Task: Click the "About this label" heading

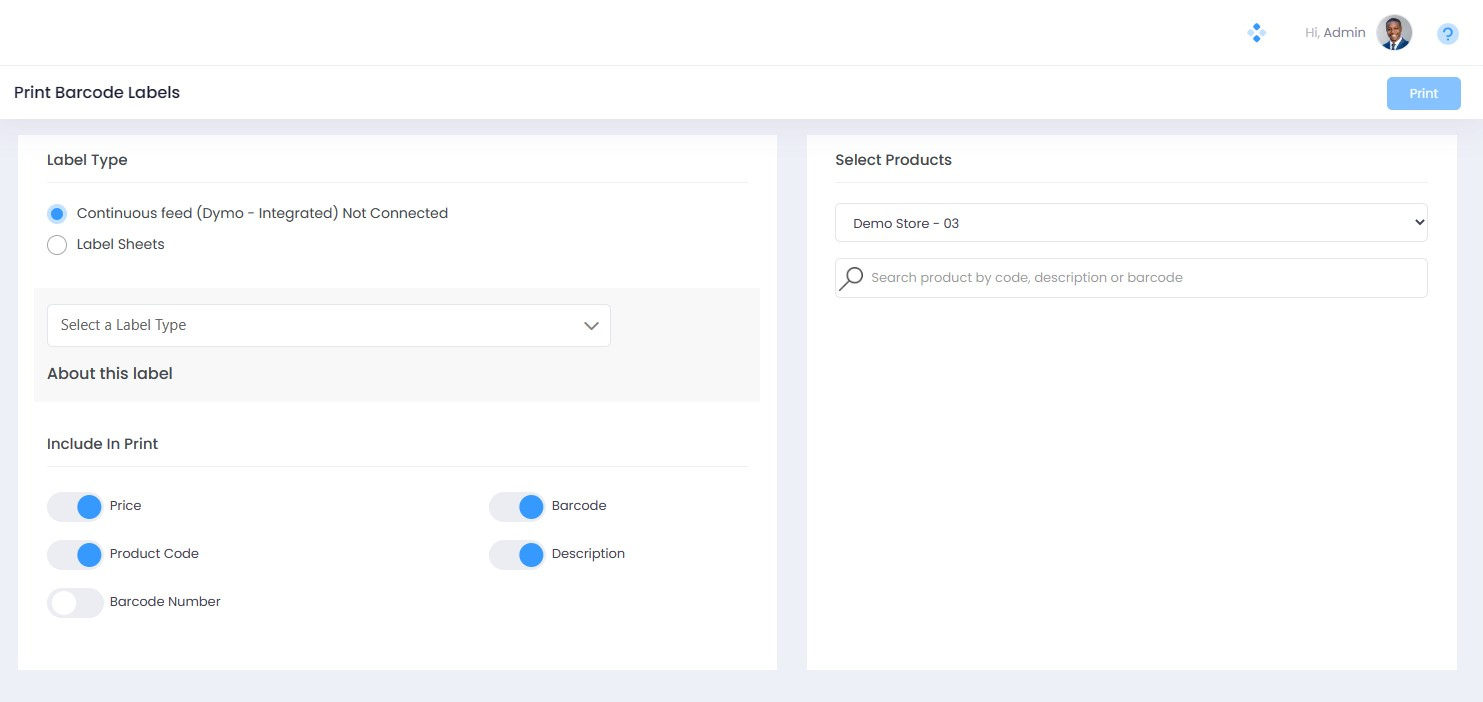Action: click(110, 374)
